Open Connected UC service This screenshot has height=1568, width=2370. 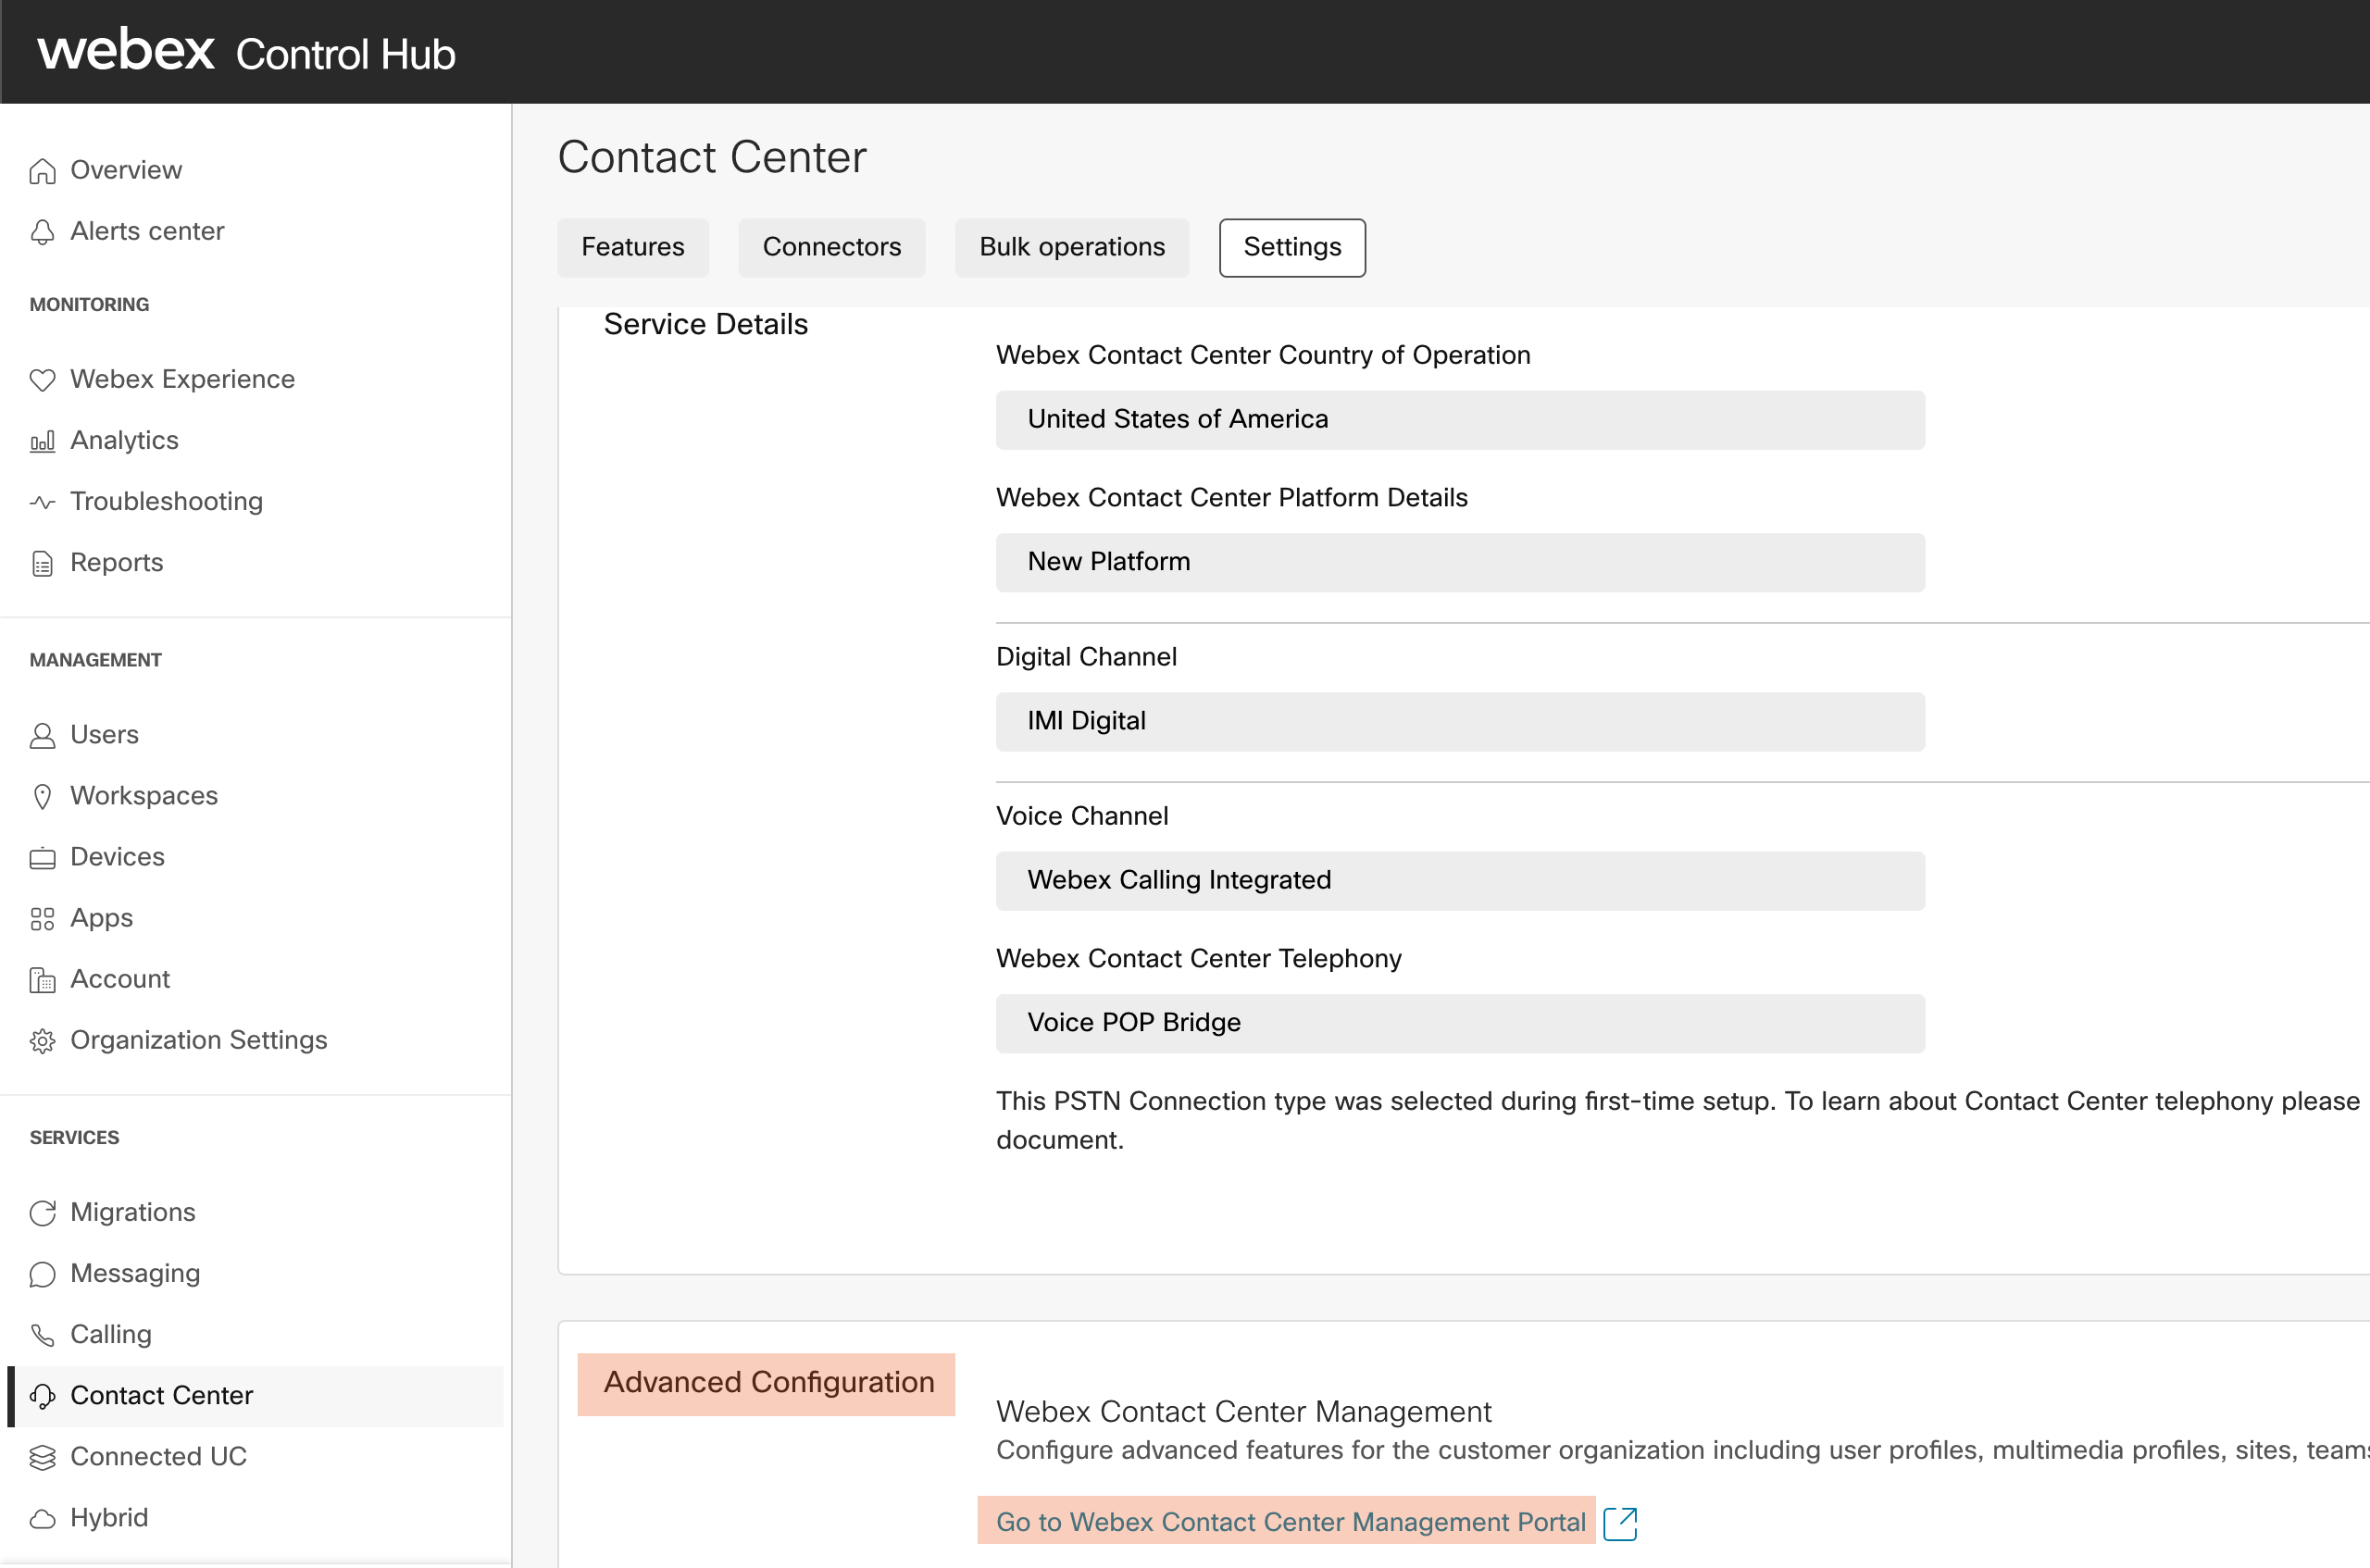tap(158, 1455)
